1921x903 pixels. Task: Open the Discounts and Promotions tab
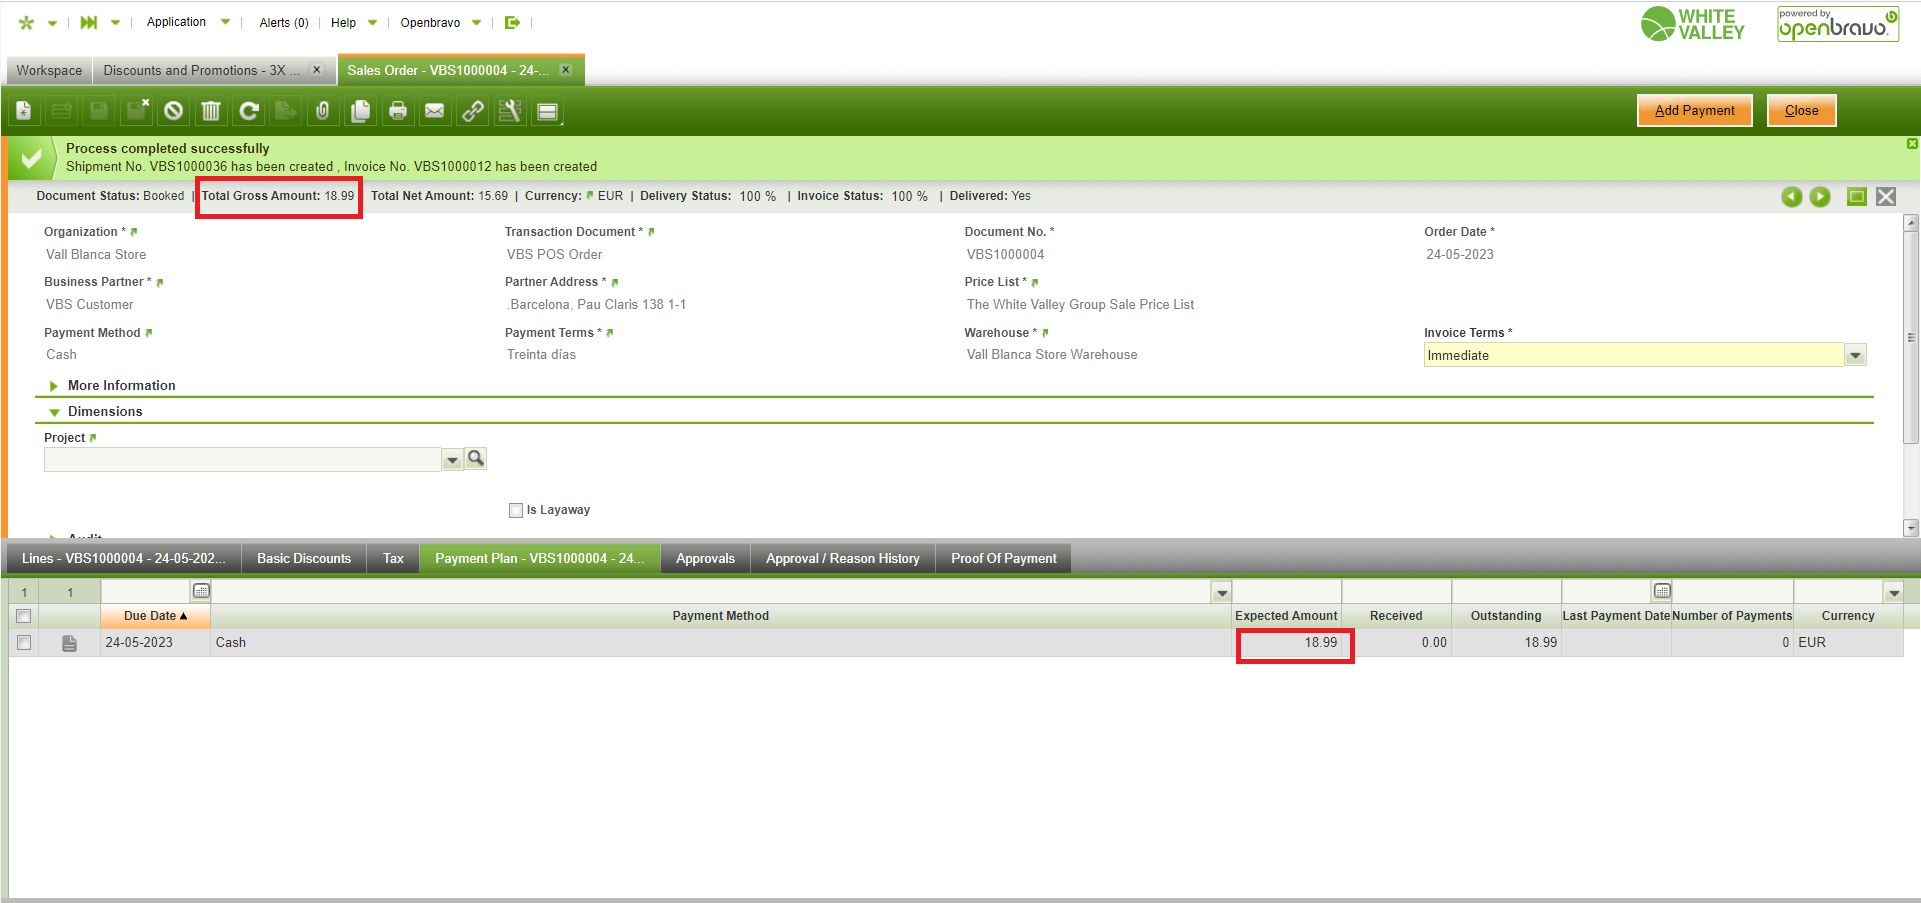[x=201, y=71]
